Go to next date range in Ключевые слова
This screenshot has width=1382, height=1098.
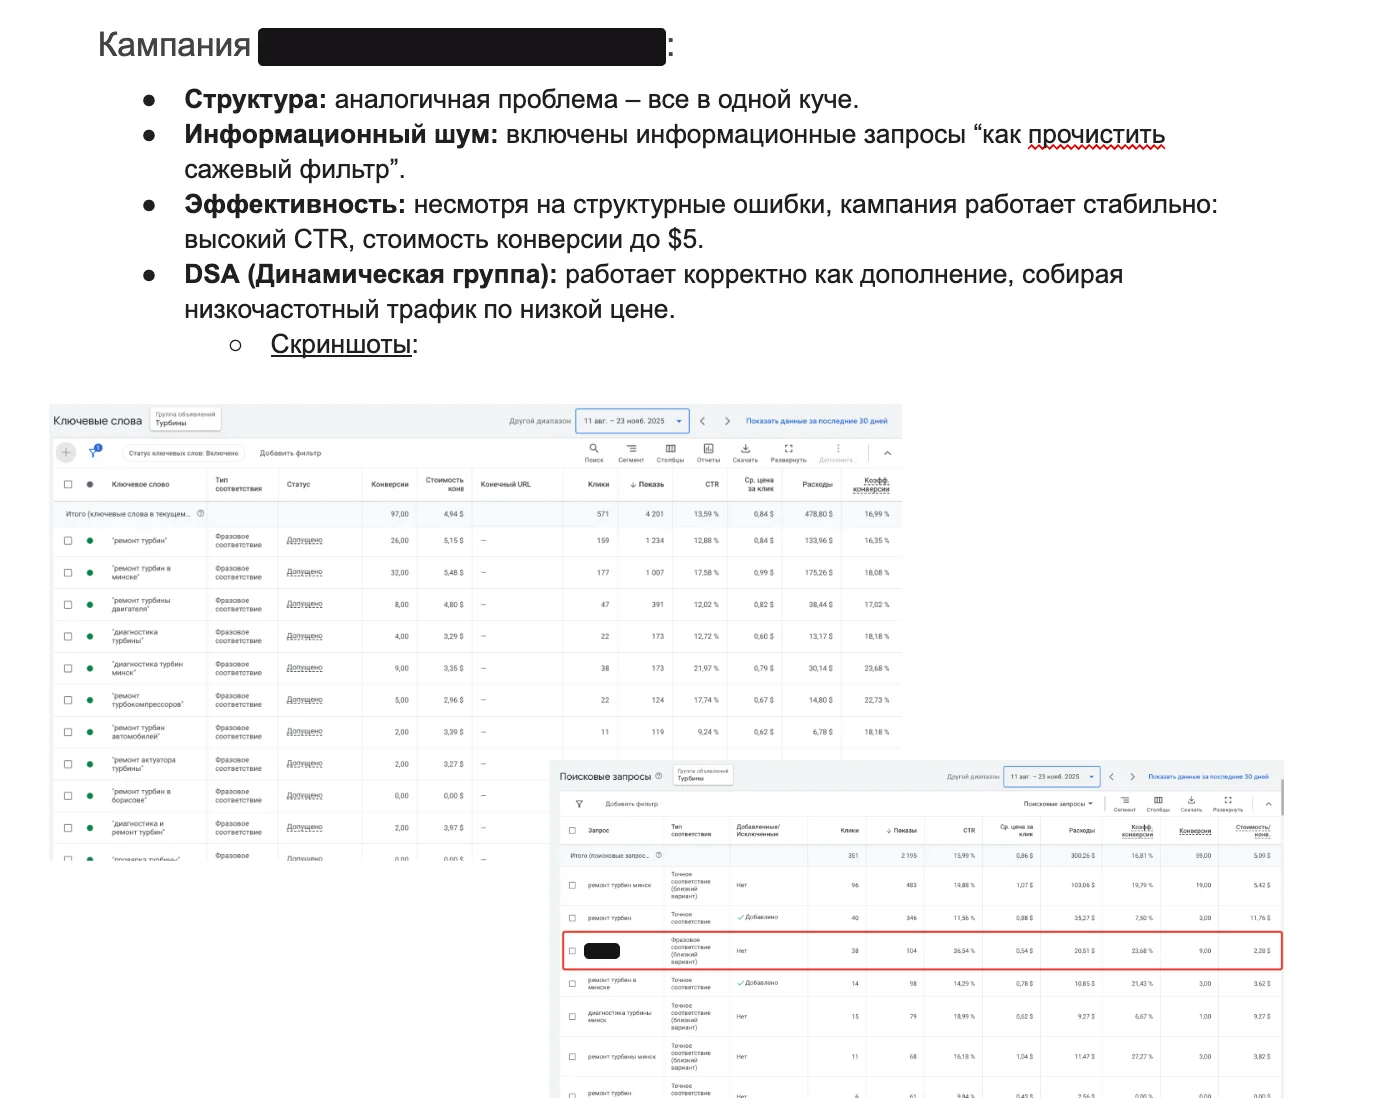[x=727, y=421]
